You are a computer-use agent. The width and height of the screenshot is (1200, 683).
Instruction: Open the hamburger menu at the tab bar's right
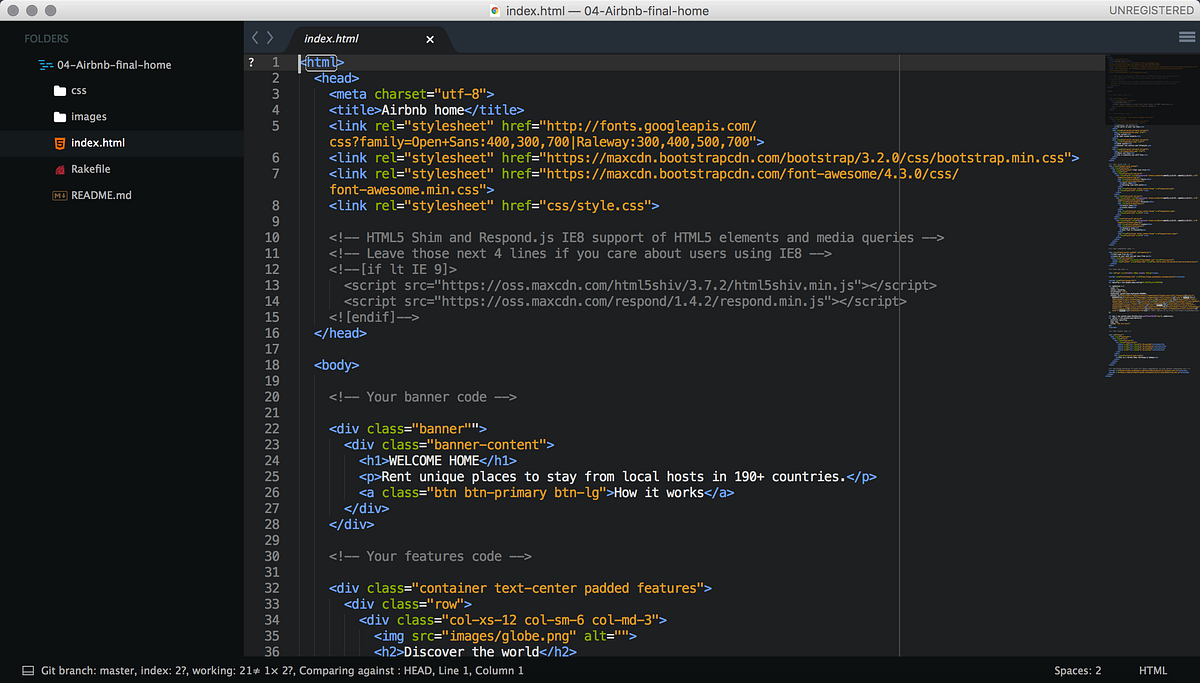coord(1187,38)
